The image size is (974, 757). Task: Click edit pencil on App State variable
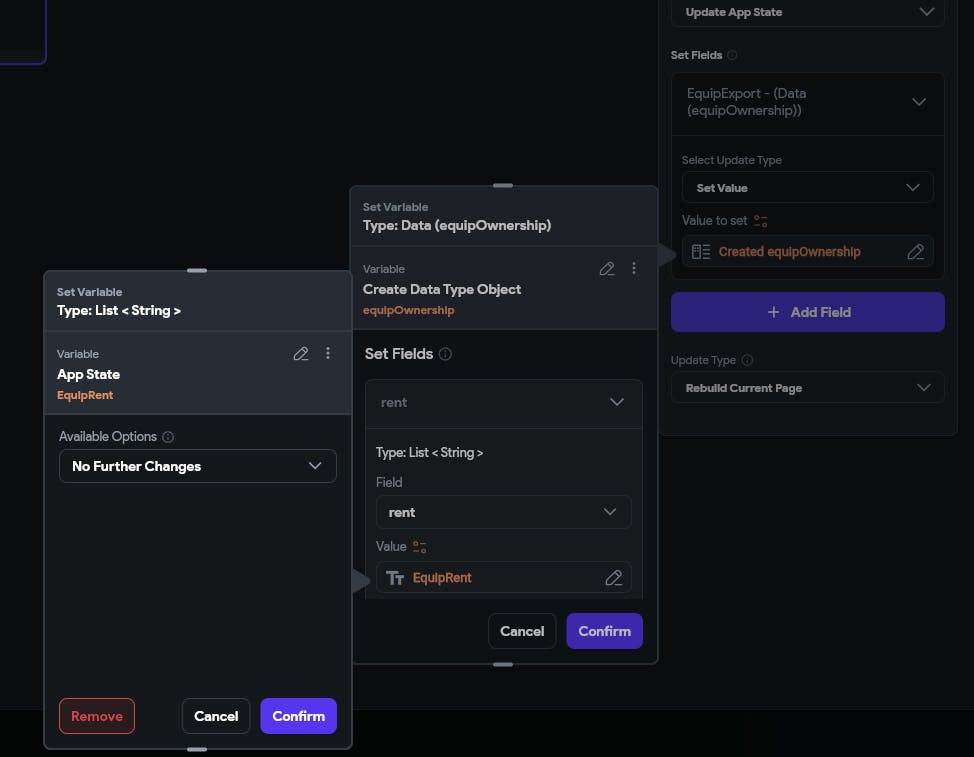tap(301, 354)
